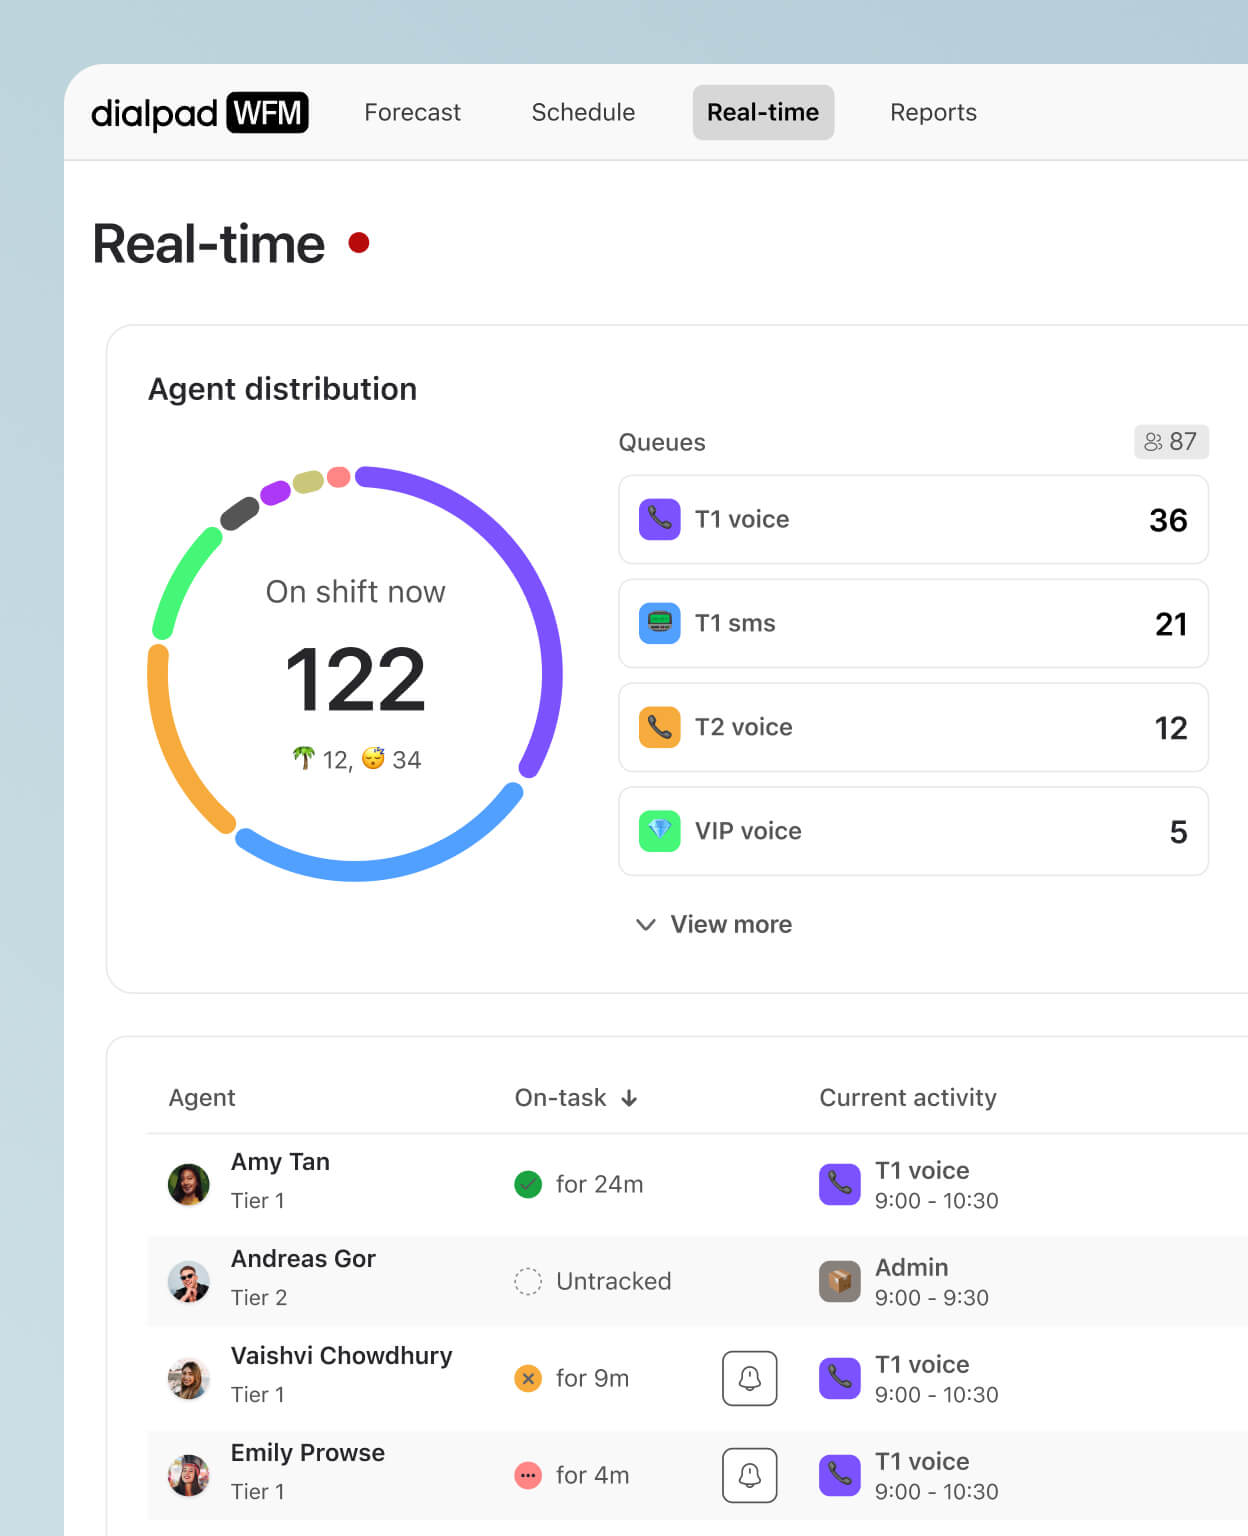The width and height of the screenshot is (1248, 1536).
Task: Click Andreas Gor's Untracked status indicator
Action: 528,1281
